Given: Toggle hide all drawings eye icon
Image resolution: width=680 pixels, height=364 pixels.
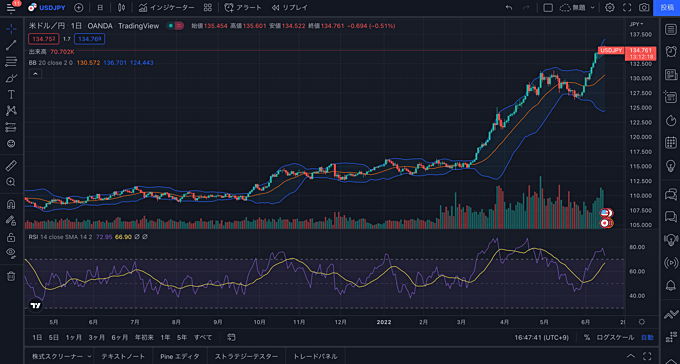Looking at the screenshot, I should click(x=11, y=253).
